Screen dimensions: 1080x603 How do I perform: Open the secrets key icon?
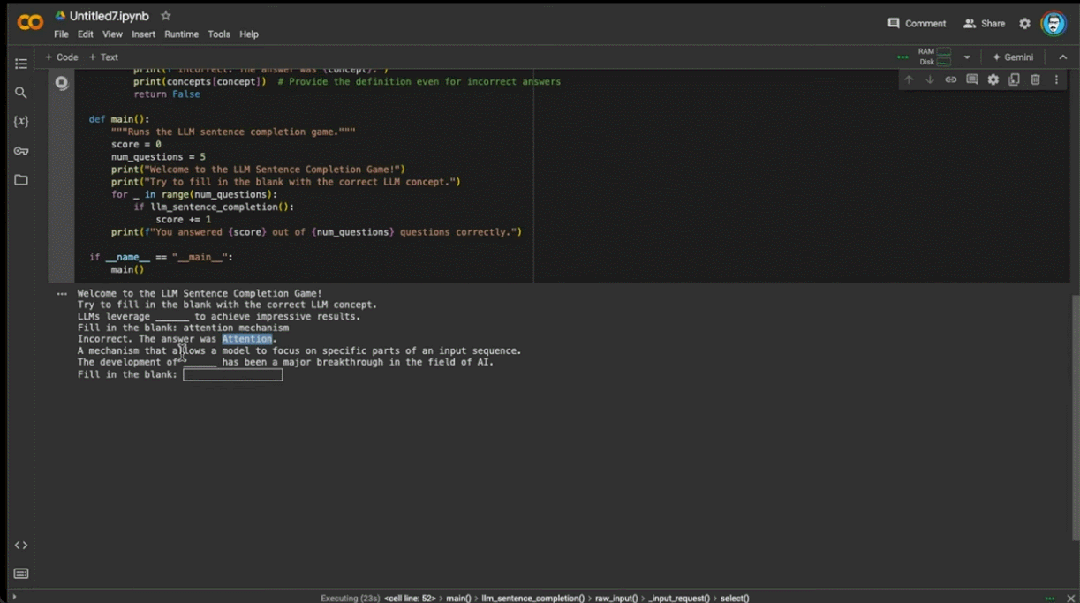[x=21, y=151]
